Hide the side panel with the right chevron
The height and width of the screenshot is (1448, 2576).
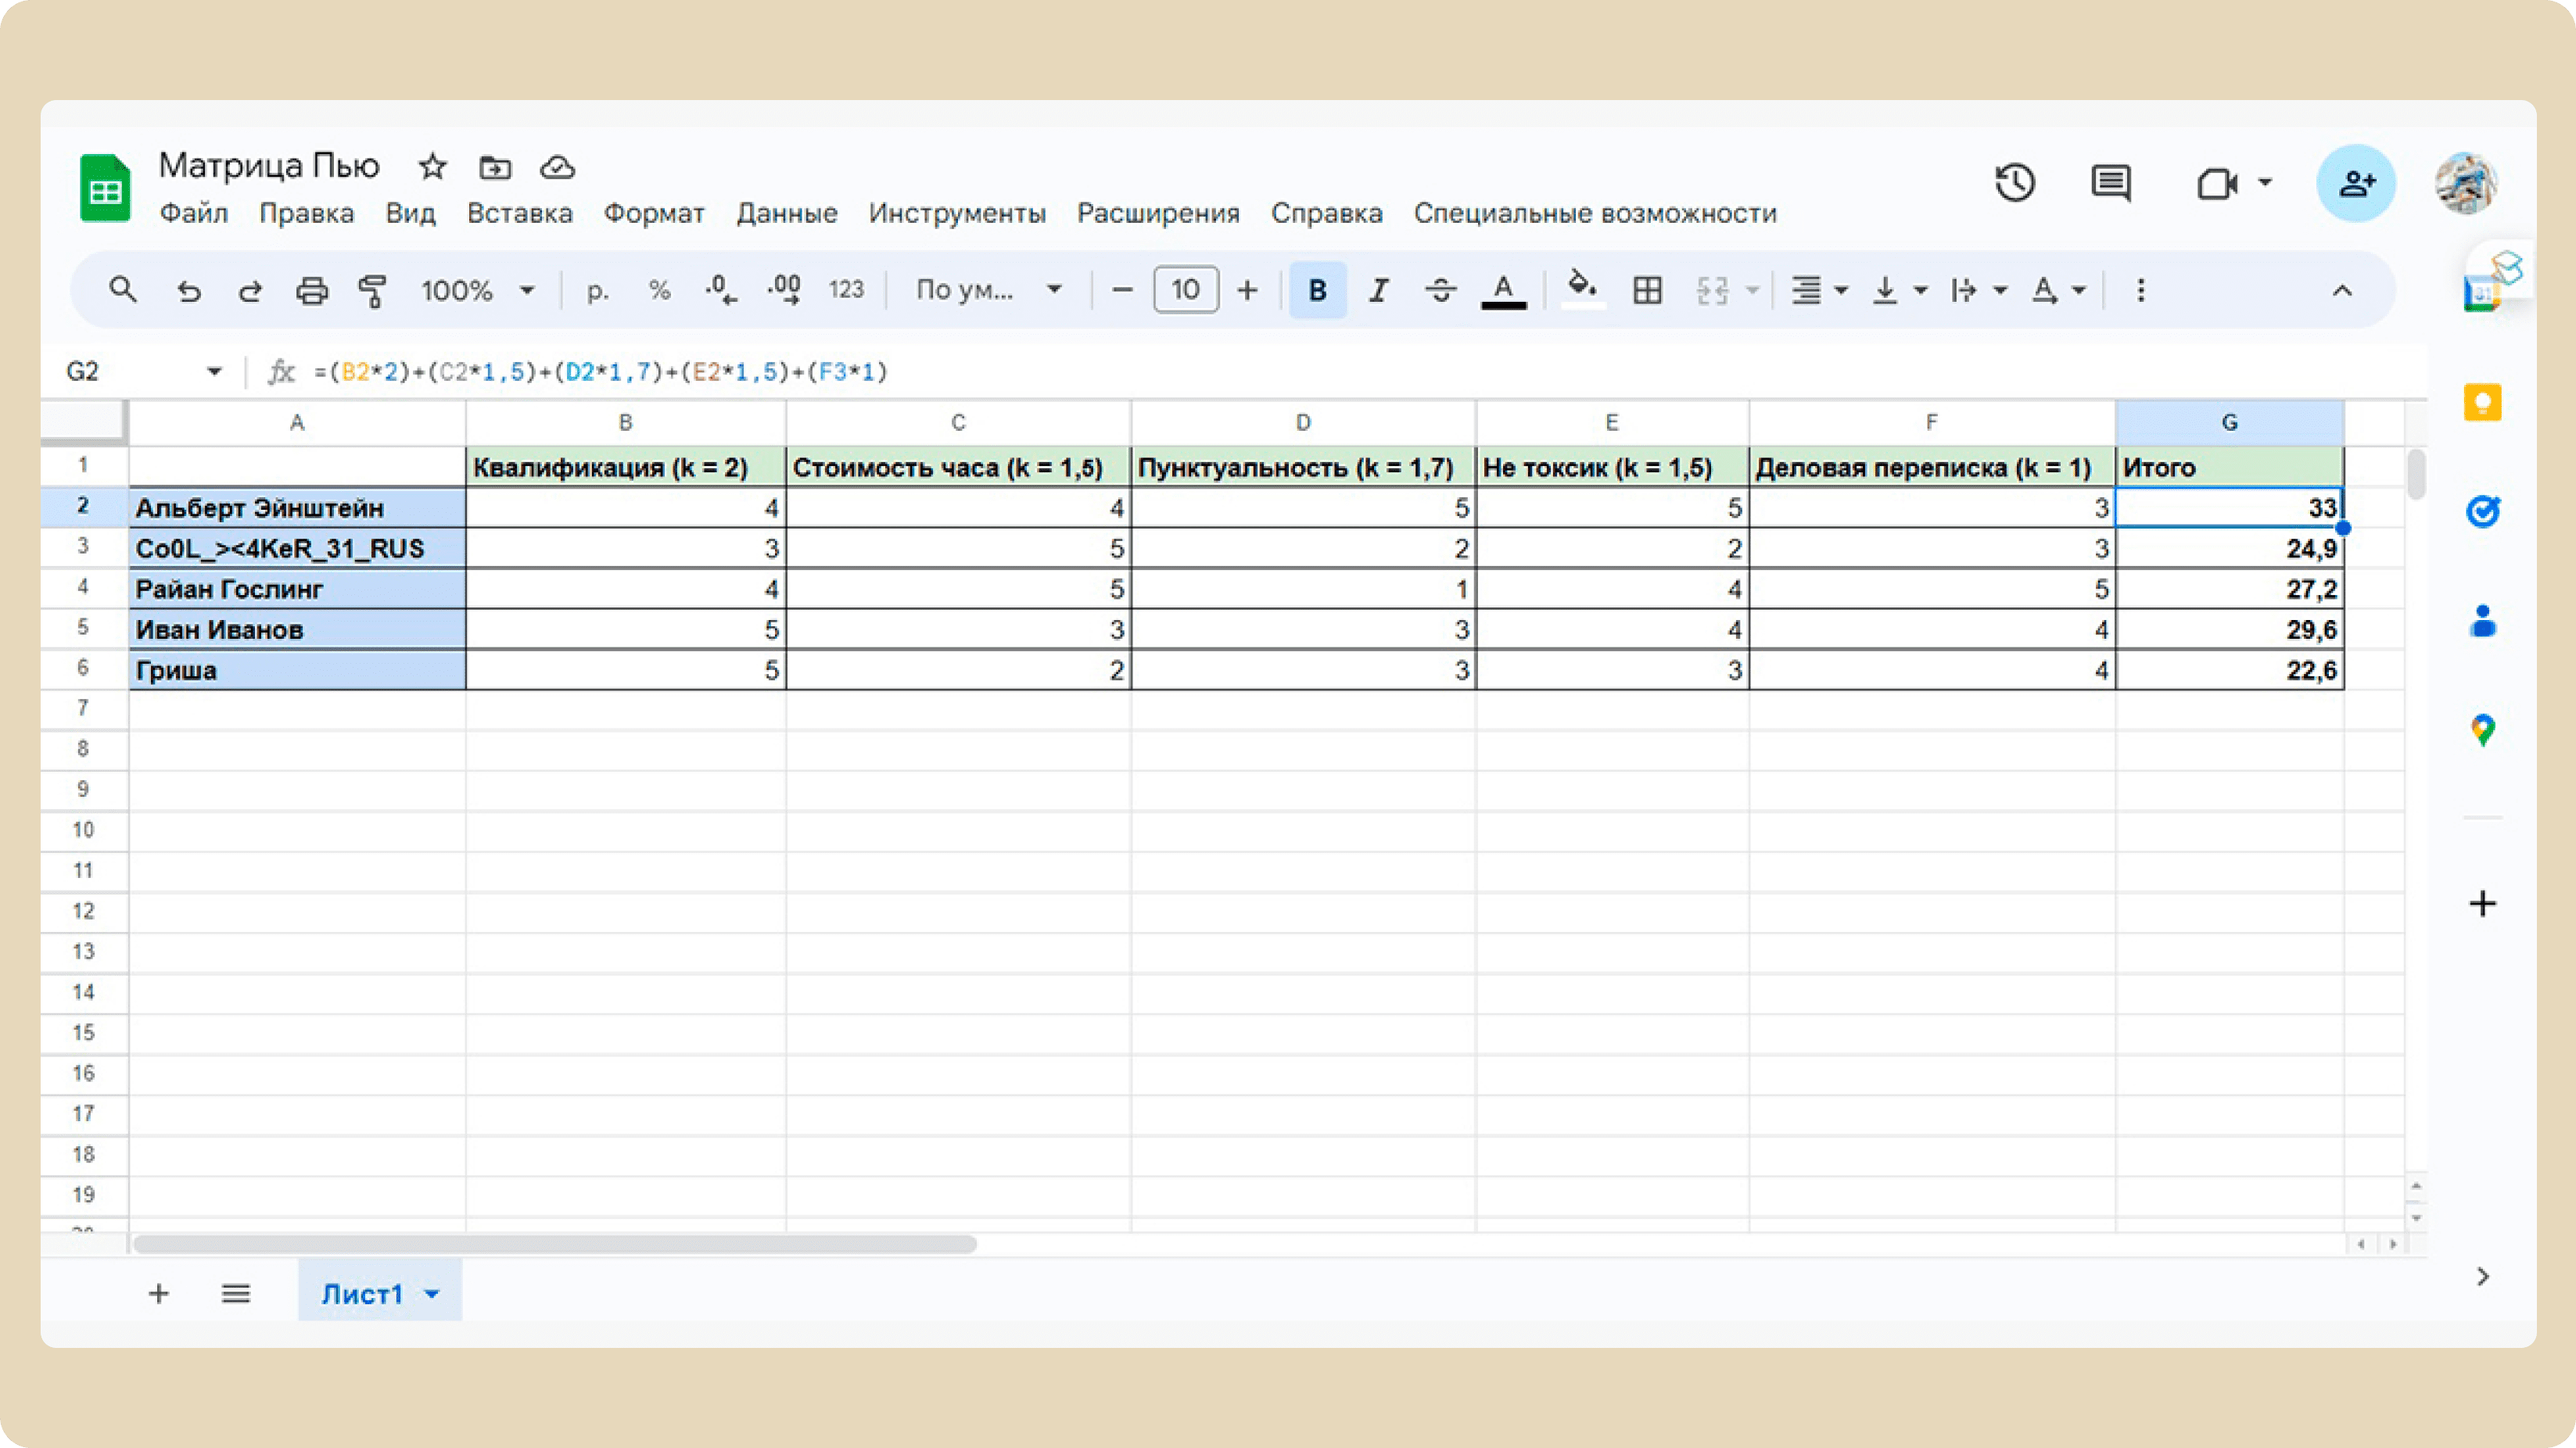2483,1277
